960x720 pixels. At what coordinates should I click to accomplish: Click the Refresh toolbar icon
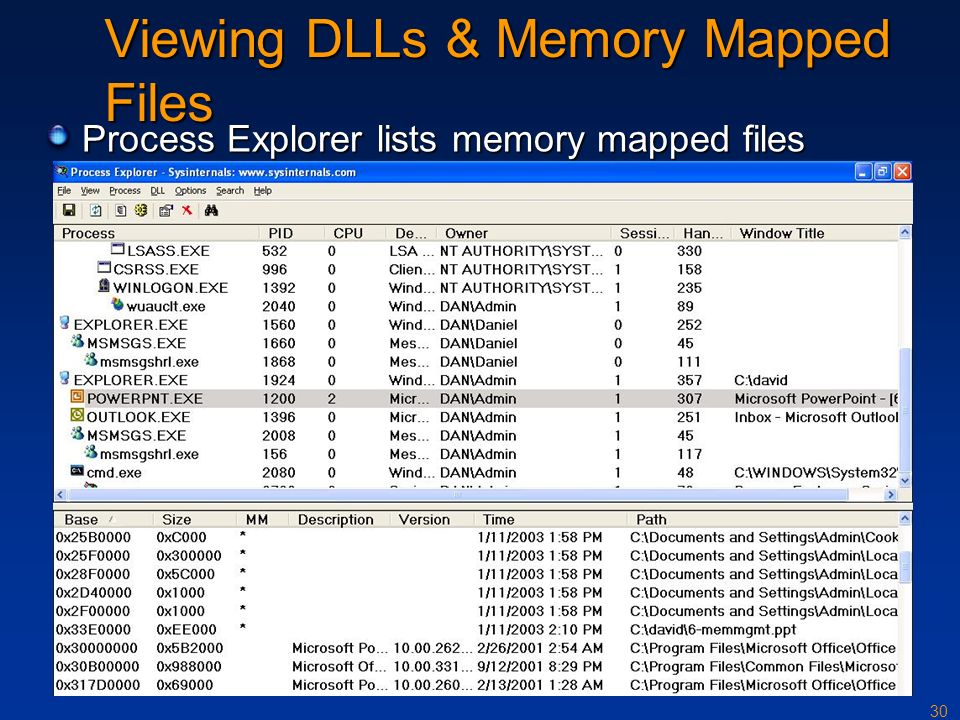click(96, 211)
